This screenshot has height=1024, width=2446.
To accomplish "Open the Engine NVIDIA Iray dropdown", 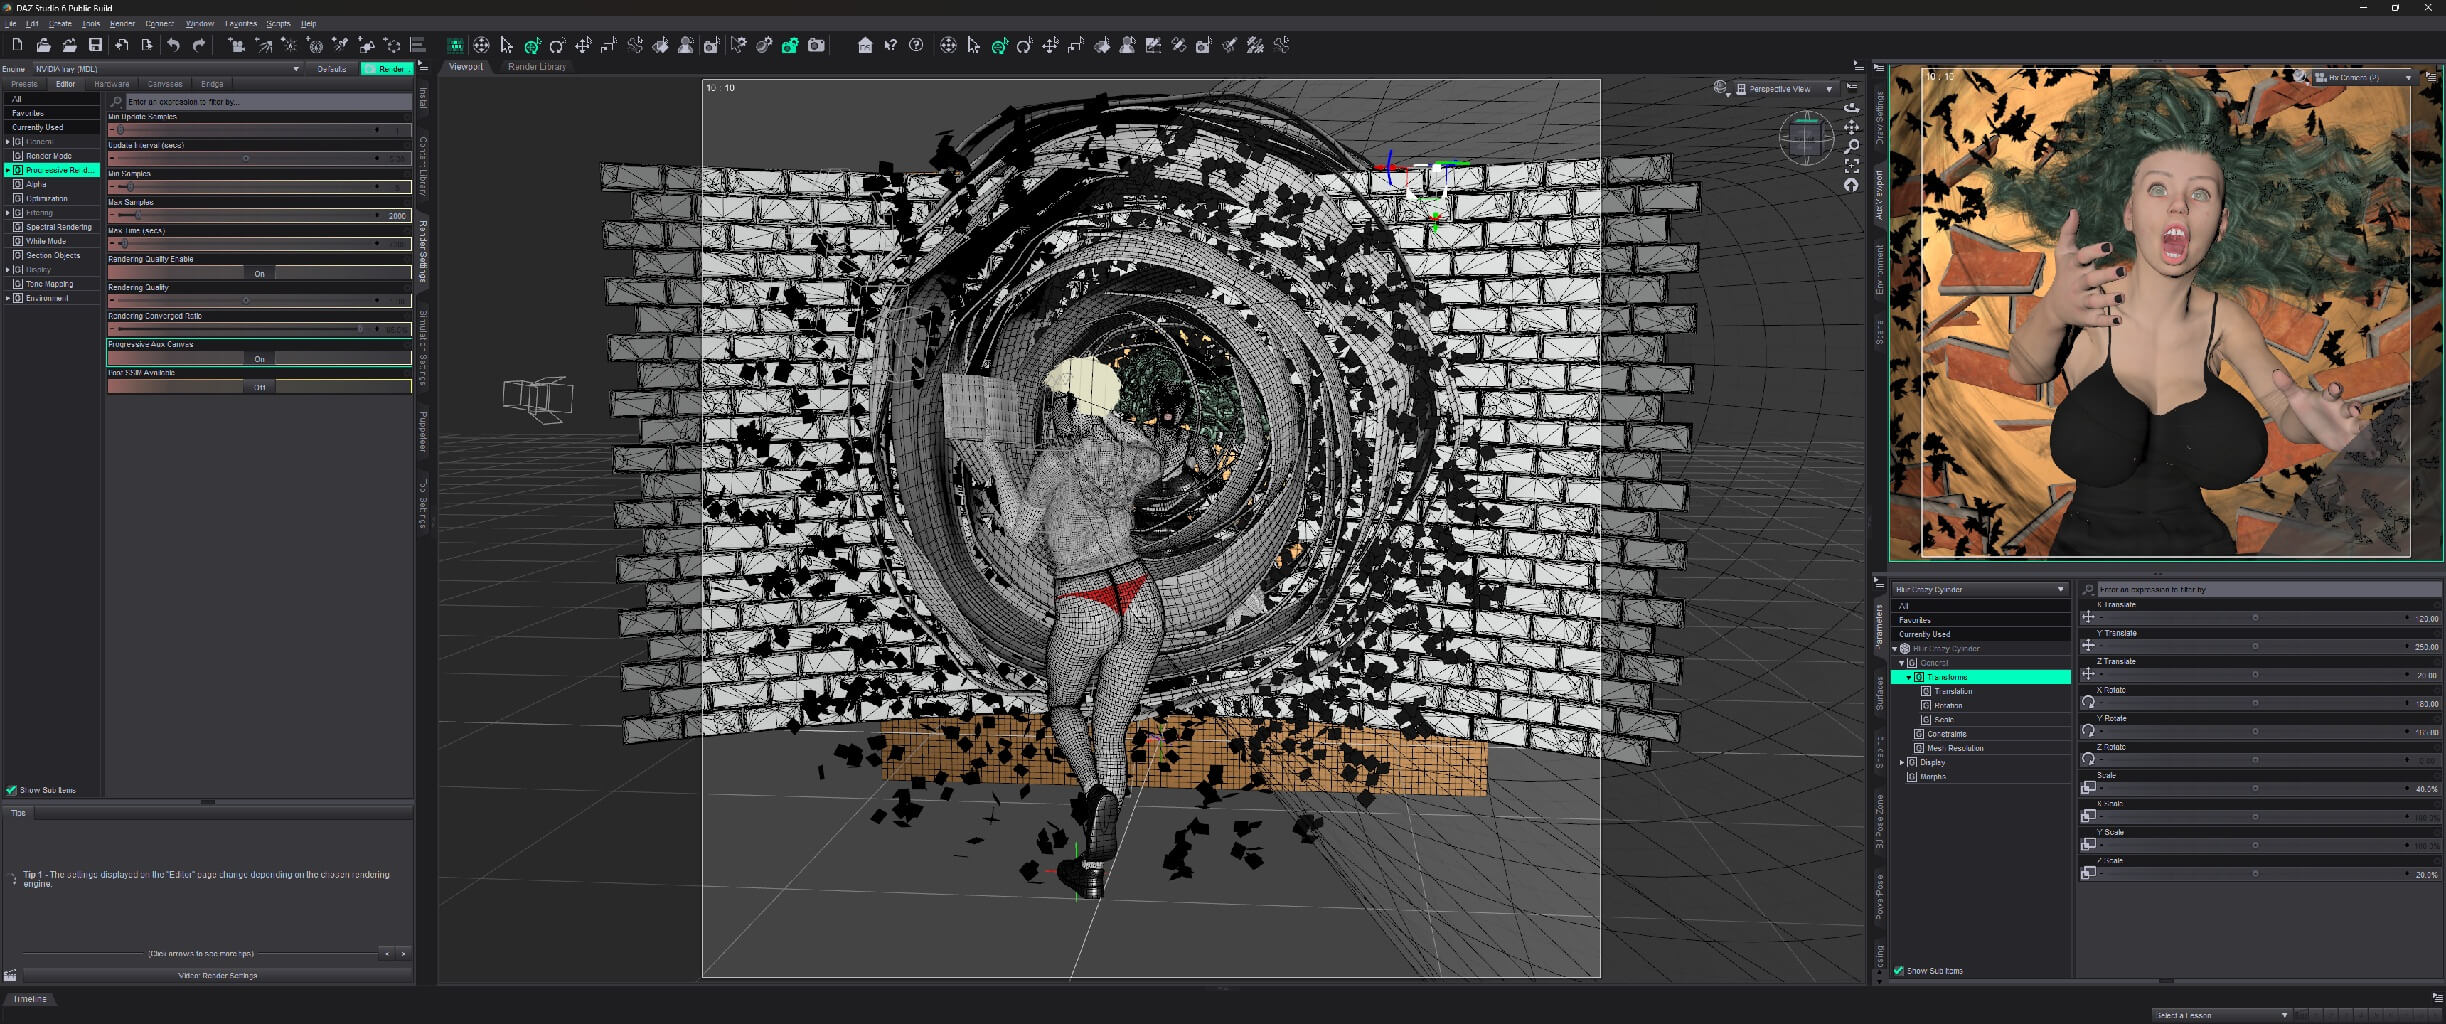I will click(167, 69).
